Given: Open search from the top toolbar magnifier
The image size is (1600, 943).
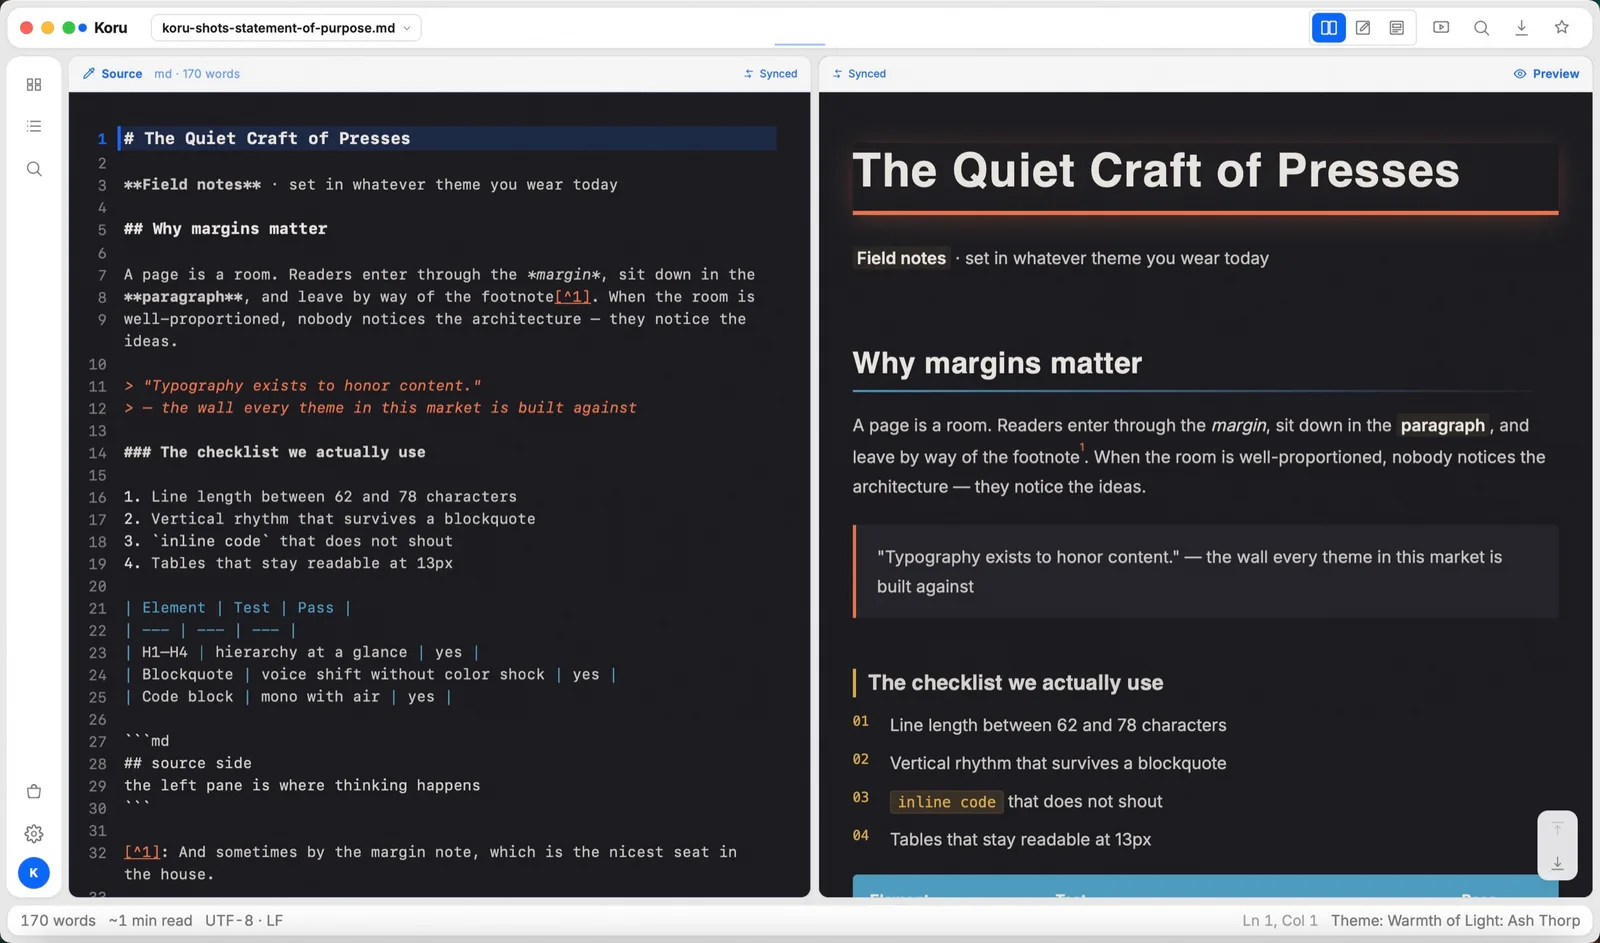Looking at the screenshot, I should click(x=1481, y=28).
